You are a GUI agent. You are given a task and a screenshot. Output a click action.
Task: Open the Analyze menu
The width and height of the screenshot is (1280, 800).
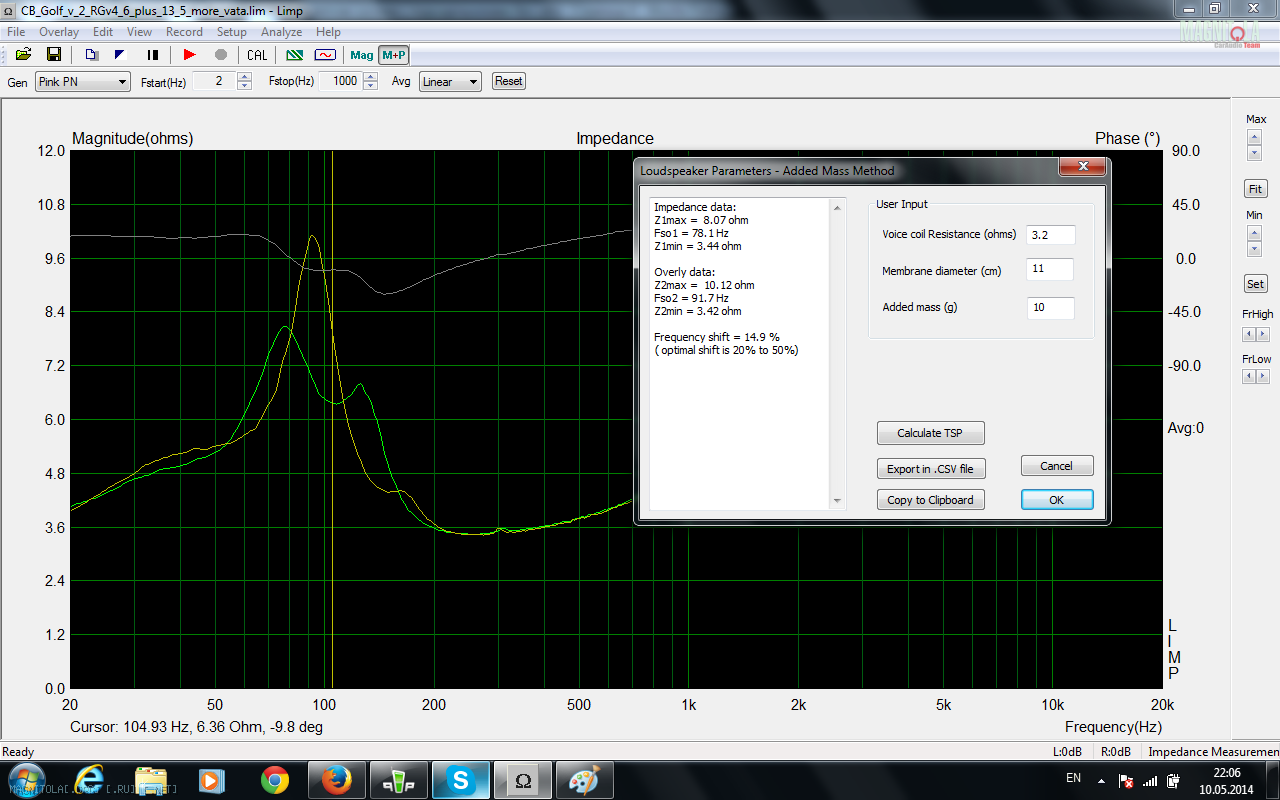coord(281,32)
